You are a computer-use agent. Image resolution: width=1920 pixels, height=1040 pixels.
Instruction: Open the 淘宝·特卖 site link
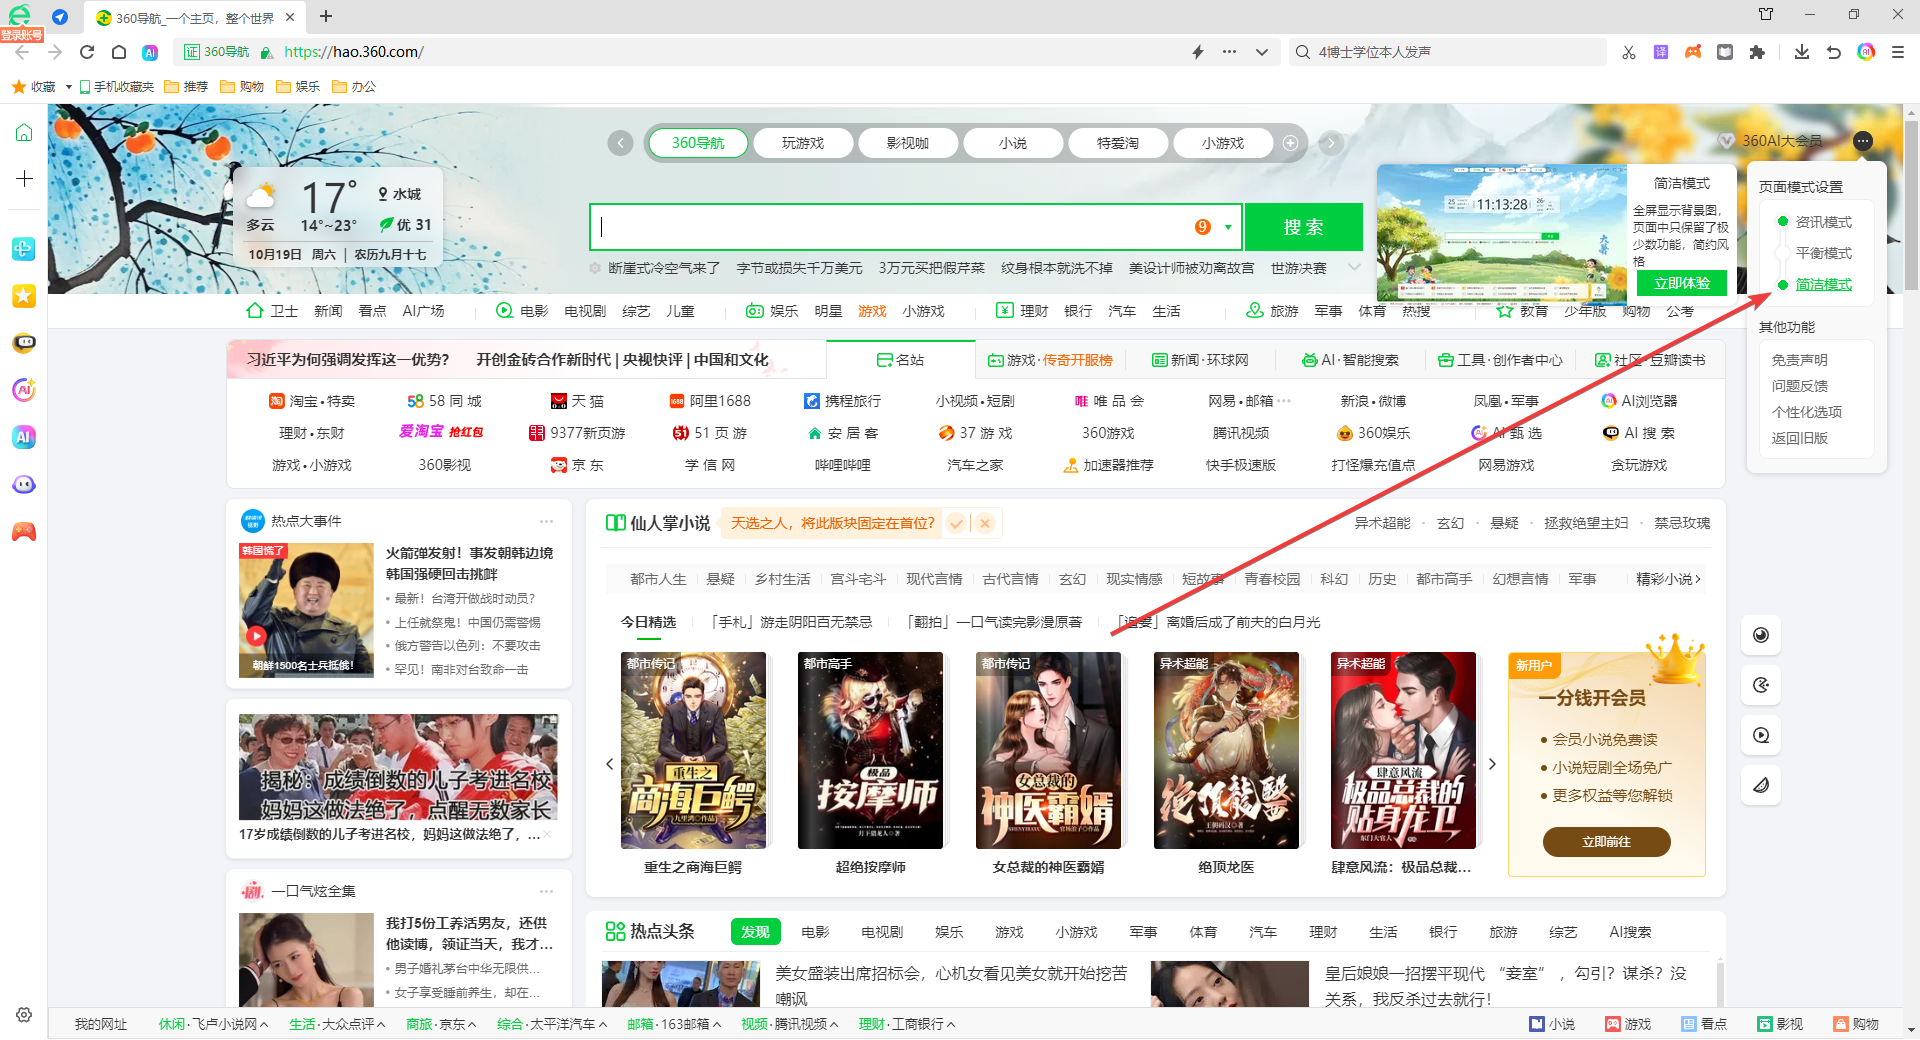(311, 401)
